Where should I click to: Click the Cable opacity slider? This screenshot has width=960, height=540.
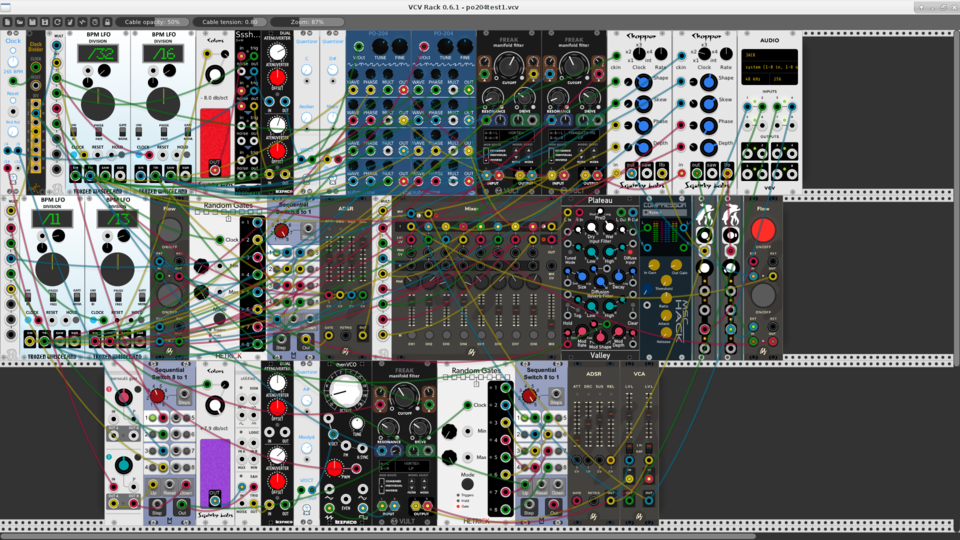point(152,22)
